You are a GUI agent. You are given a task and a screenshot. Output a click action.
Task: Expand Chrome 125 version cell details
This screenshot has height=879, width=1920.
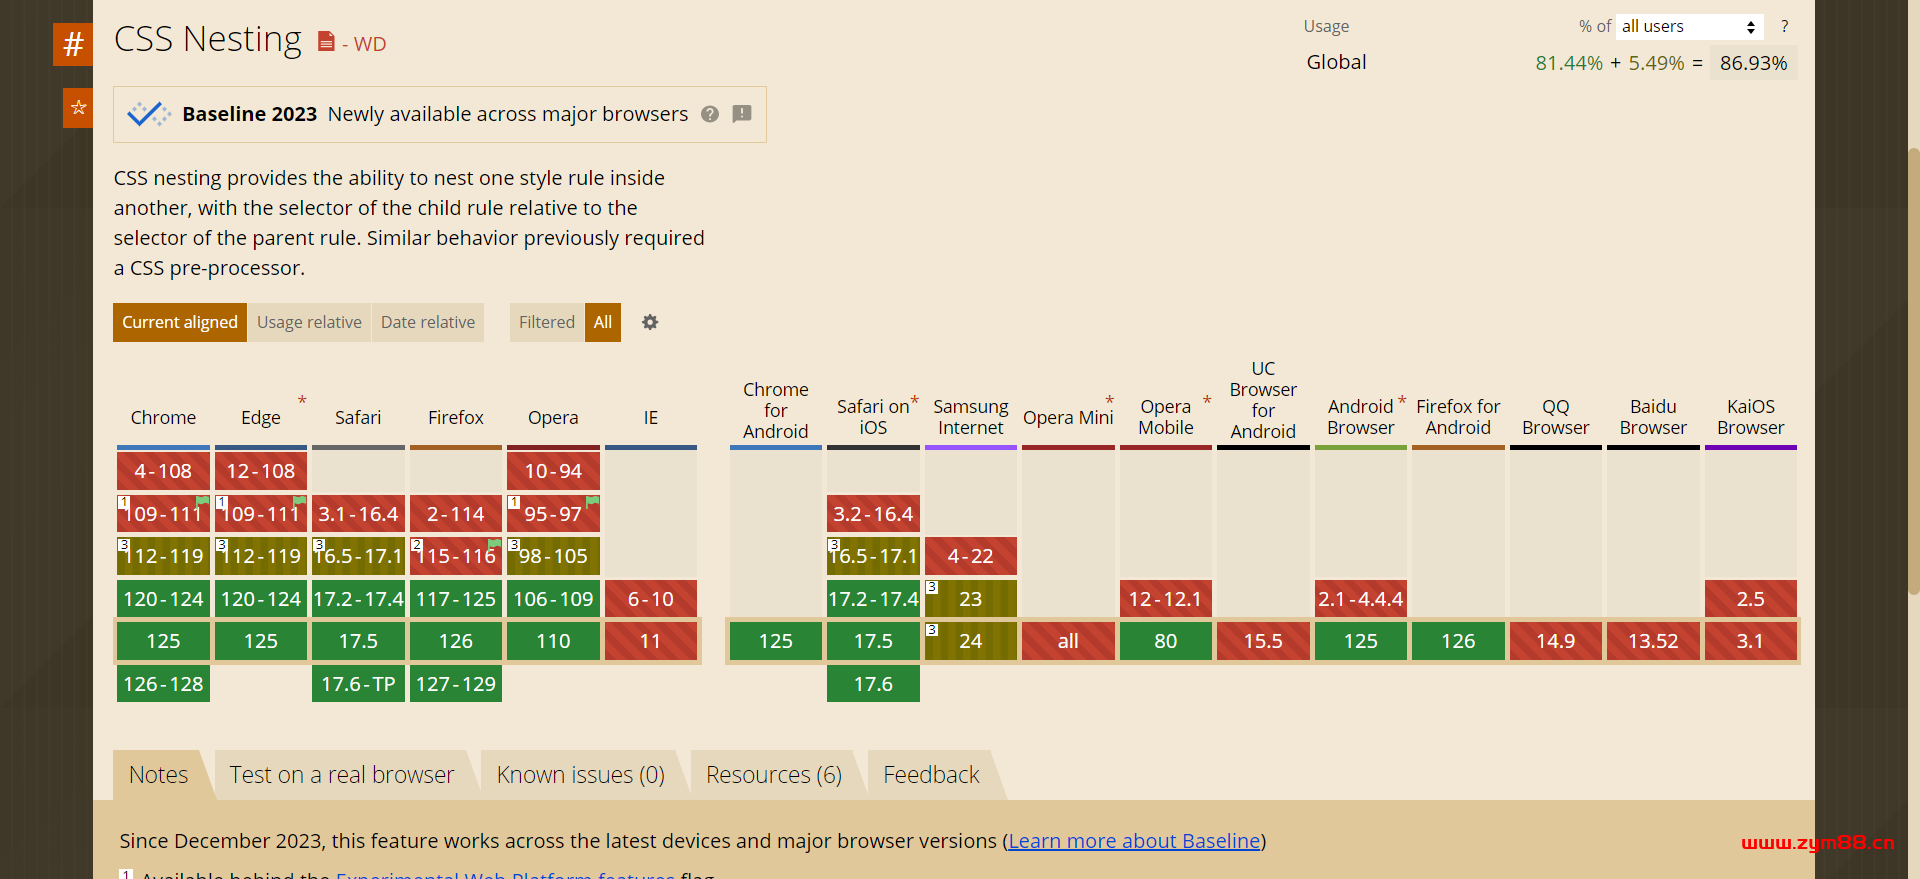(x=163, y=641)
